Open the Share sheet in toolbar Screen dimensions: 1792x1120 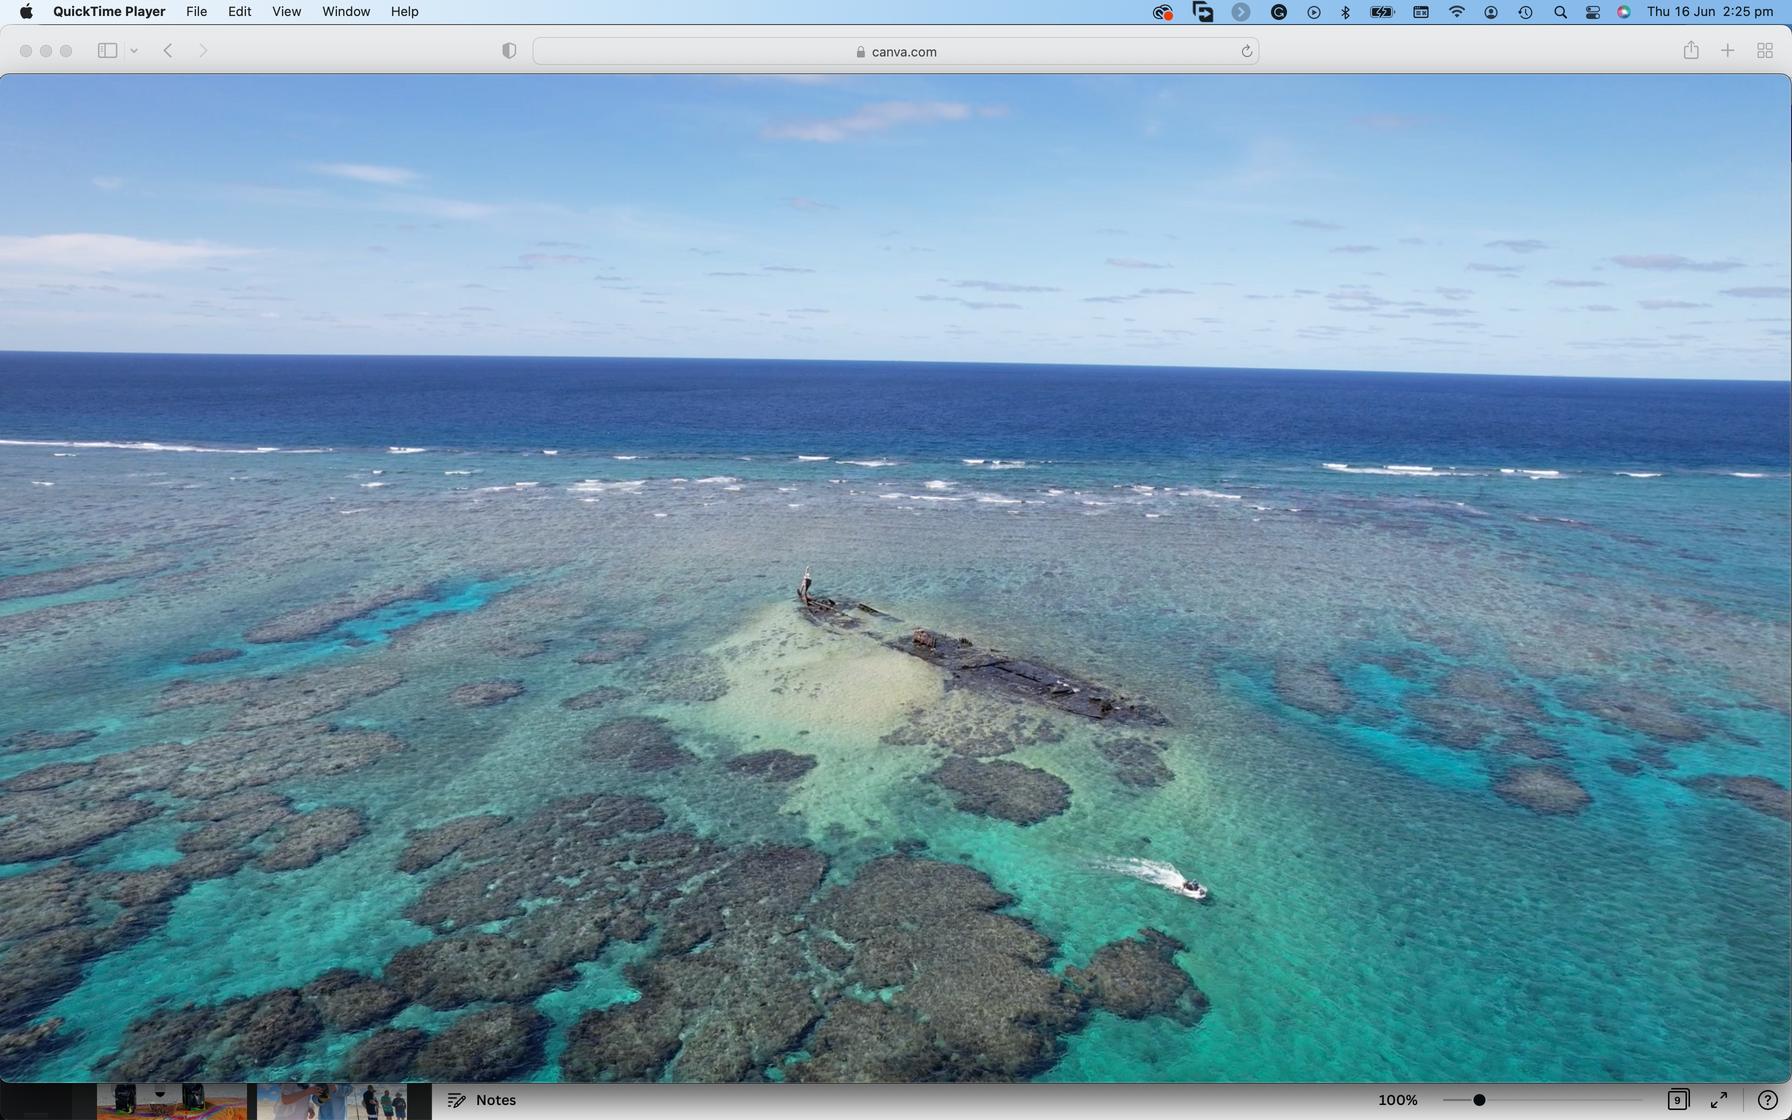pyautogui.click(x=1691, y=50)
